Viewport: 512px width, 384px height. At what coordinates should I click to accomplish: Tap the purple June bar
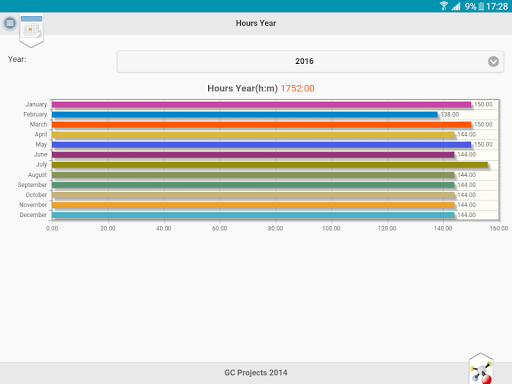click(x=253, y=155)
